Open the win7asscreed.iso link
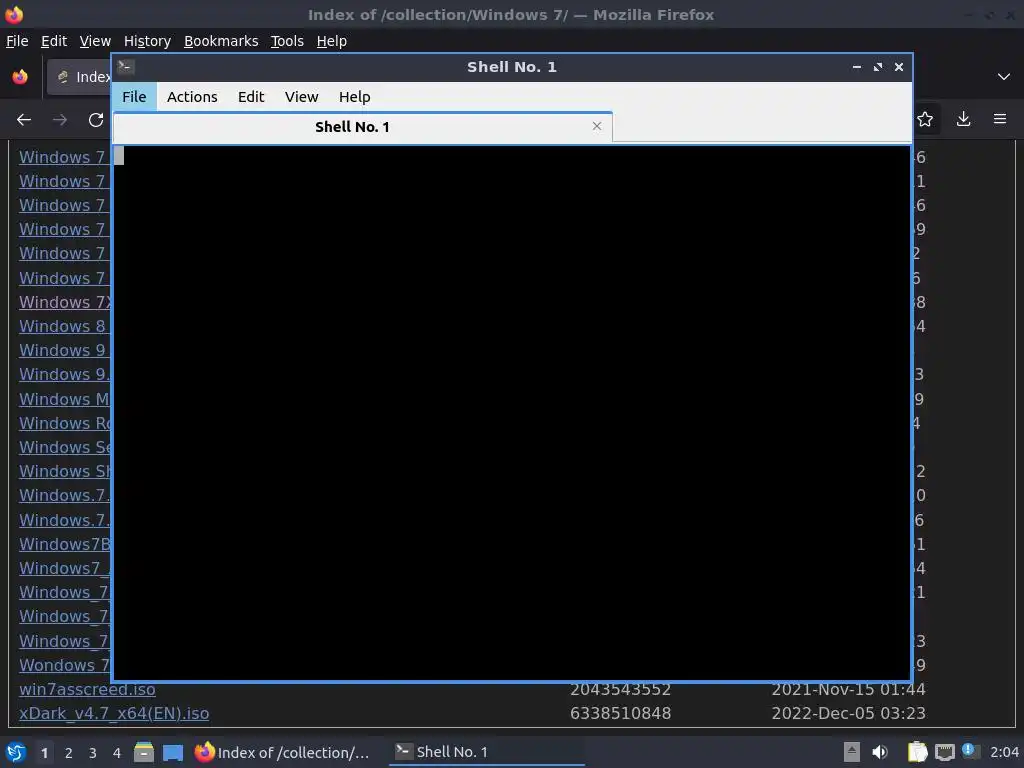Screen dimensions: 1024x768 pyautogui.click(x=88, y=689)
